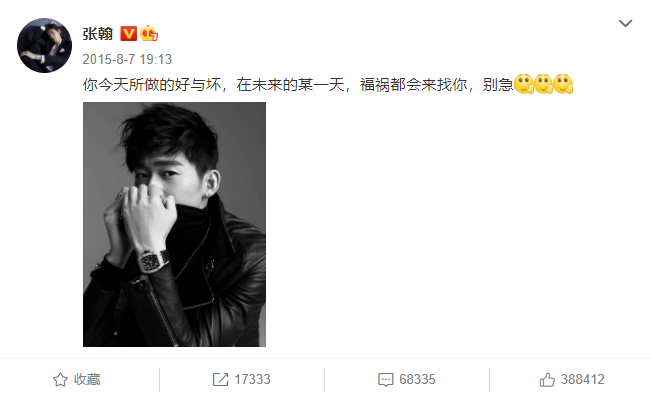Click the first emoji after 别急

524,84
